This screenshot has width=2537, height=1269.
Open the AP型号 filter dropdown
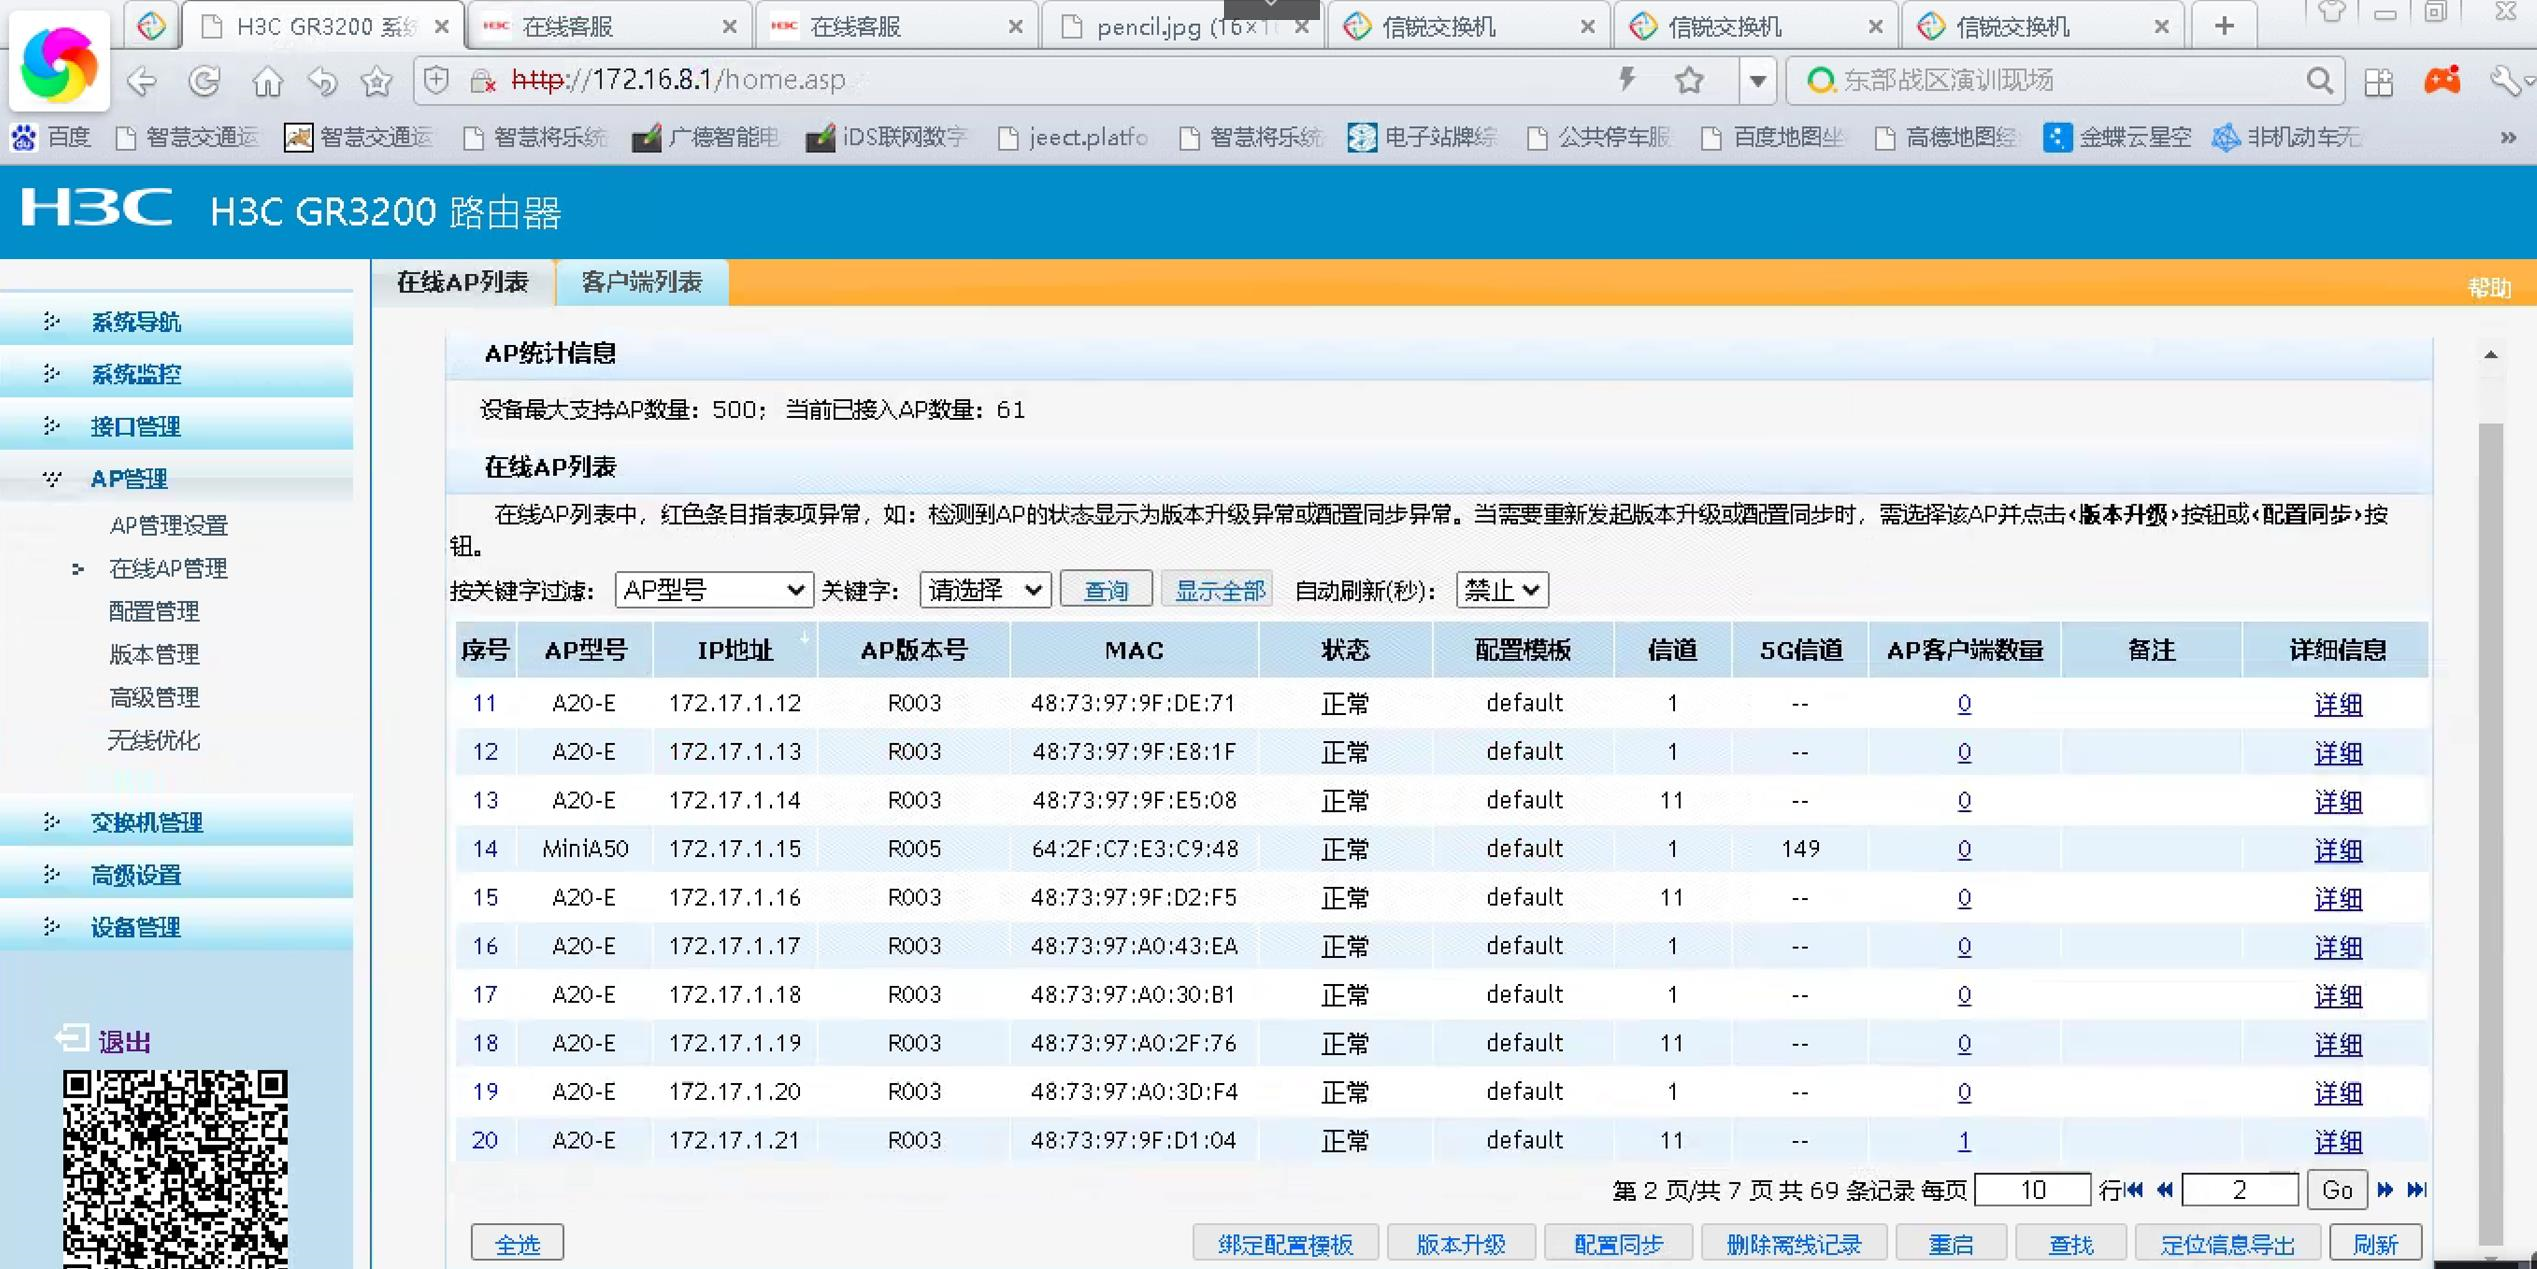coord(713,590)
